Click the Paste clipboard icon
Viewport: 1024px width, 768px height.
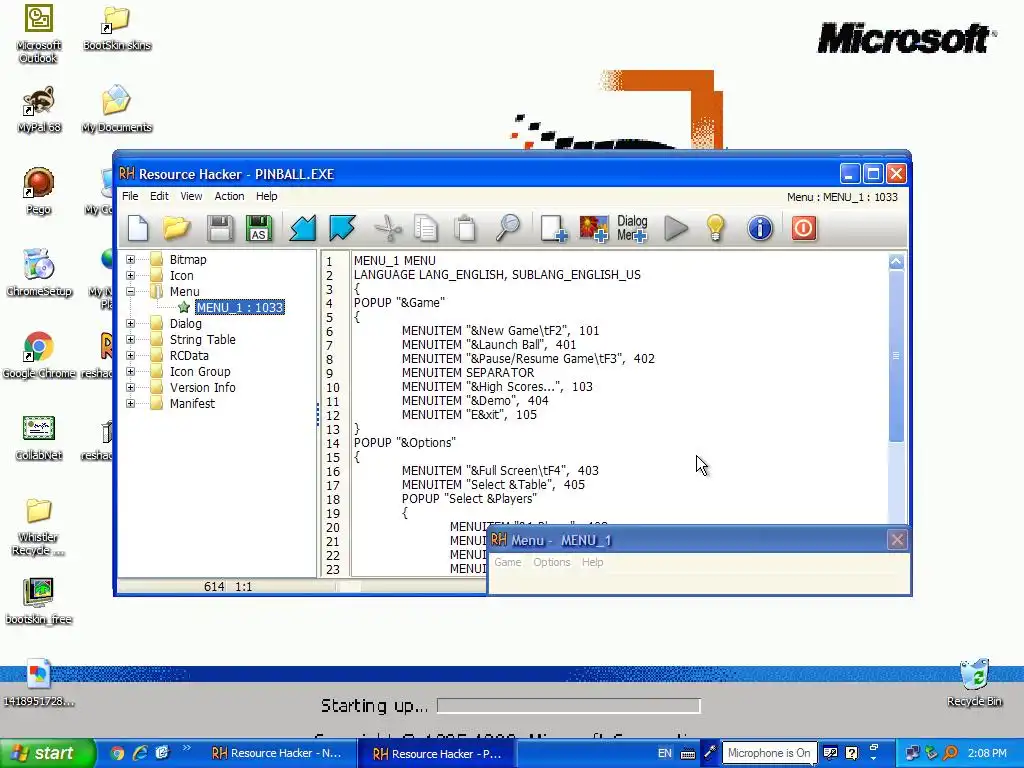(465, 229)
